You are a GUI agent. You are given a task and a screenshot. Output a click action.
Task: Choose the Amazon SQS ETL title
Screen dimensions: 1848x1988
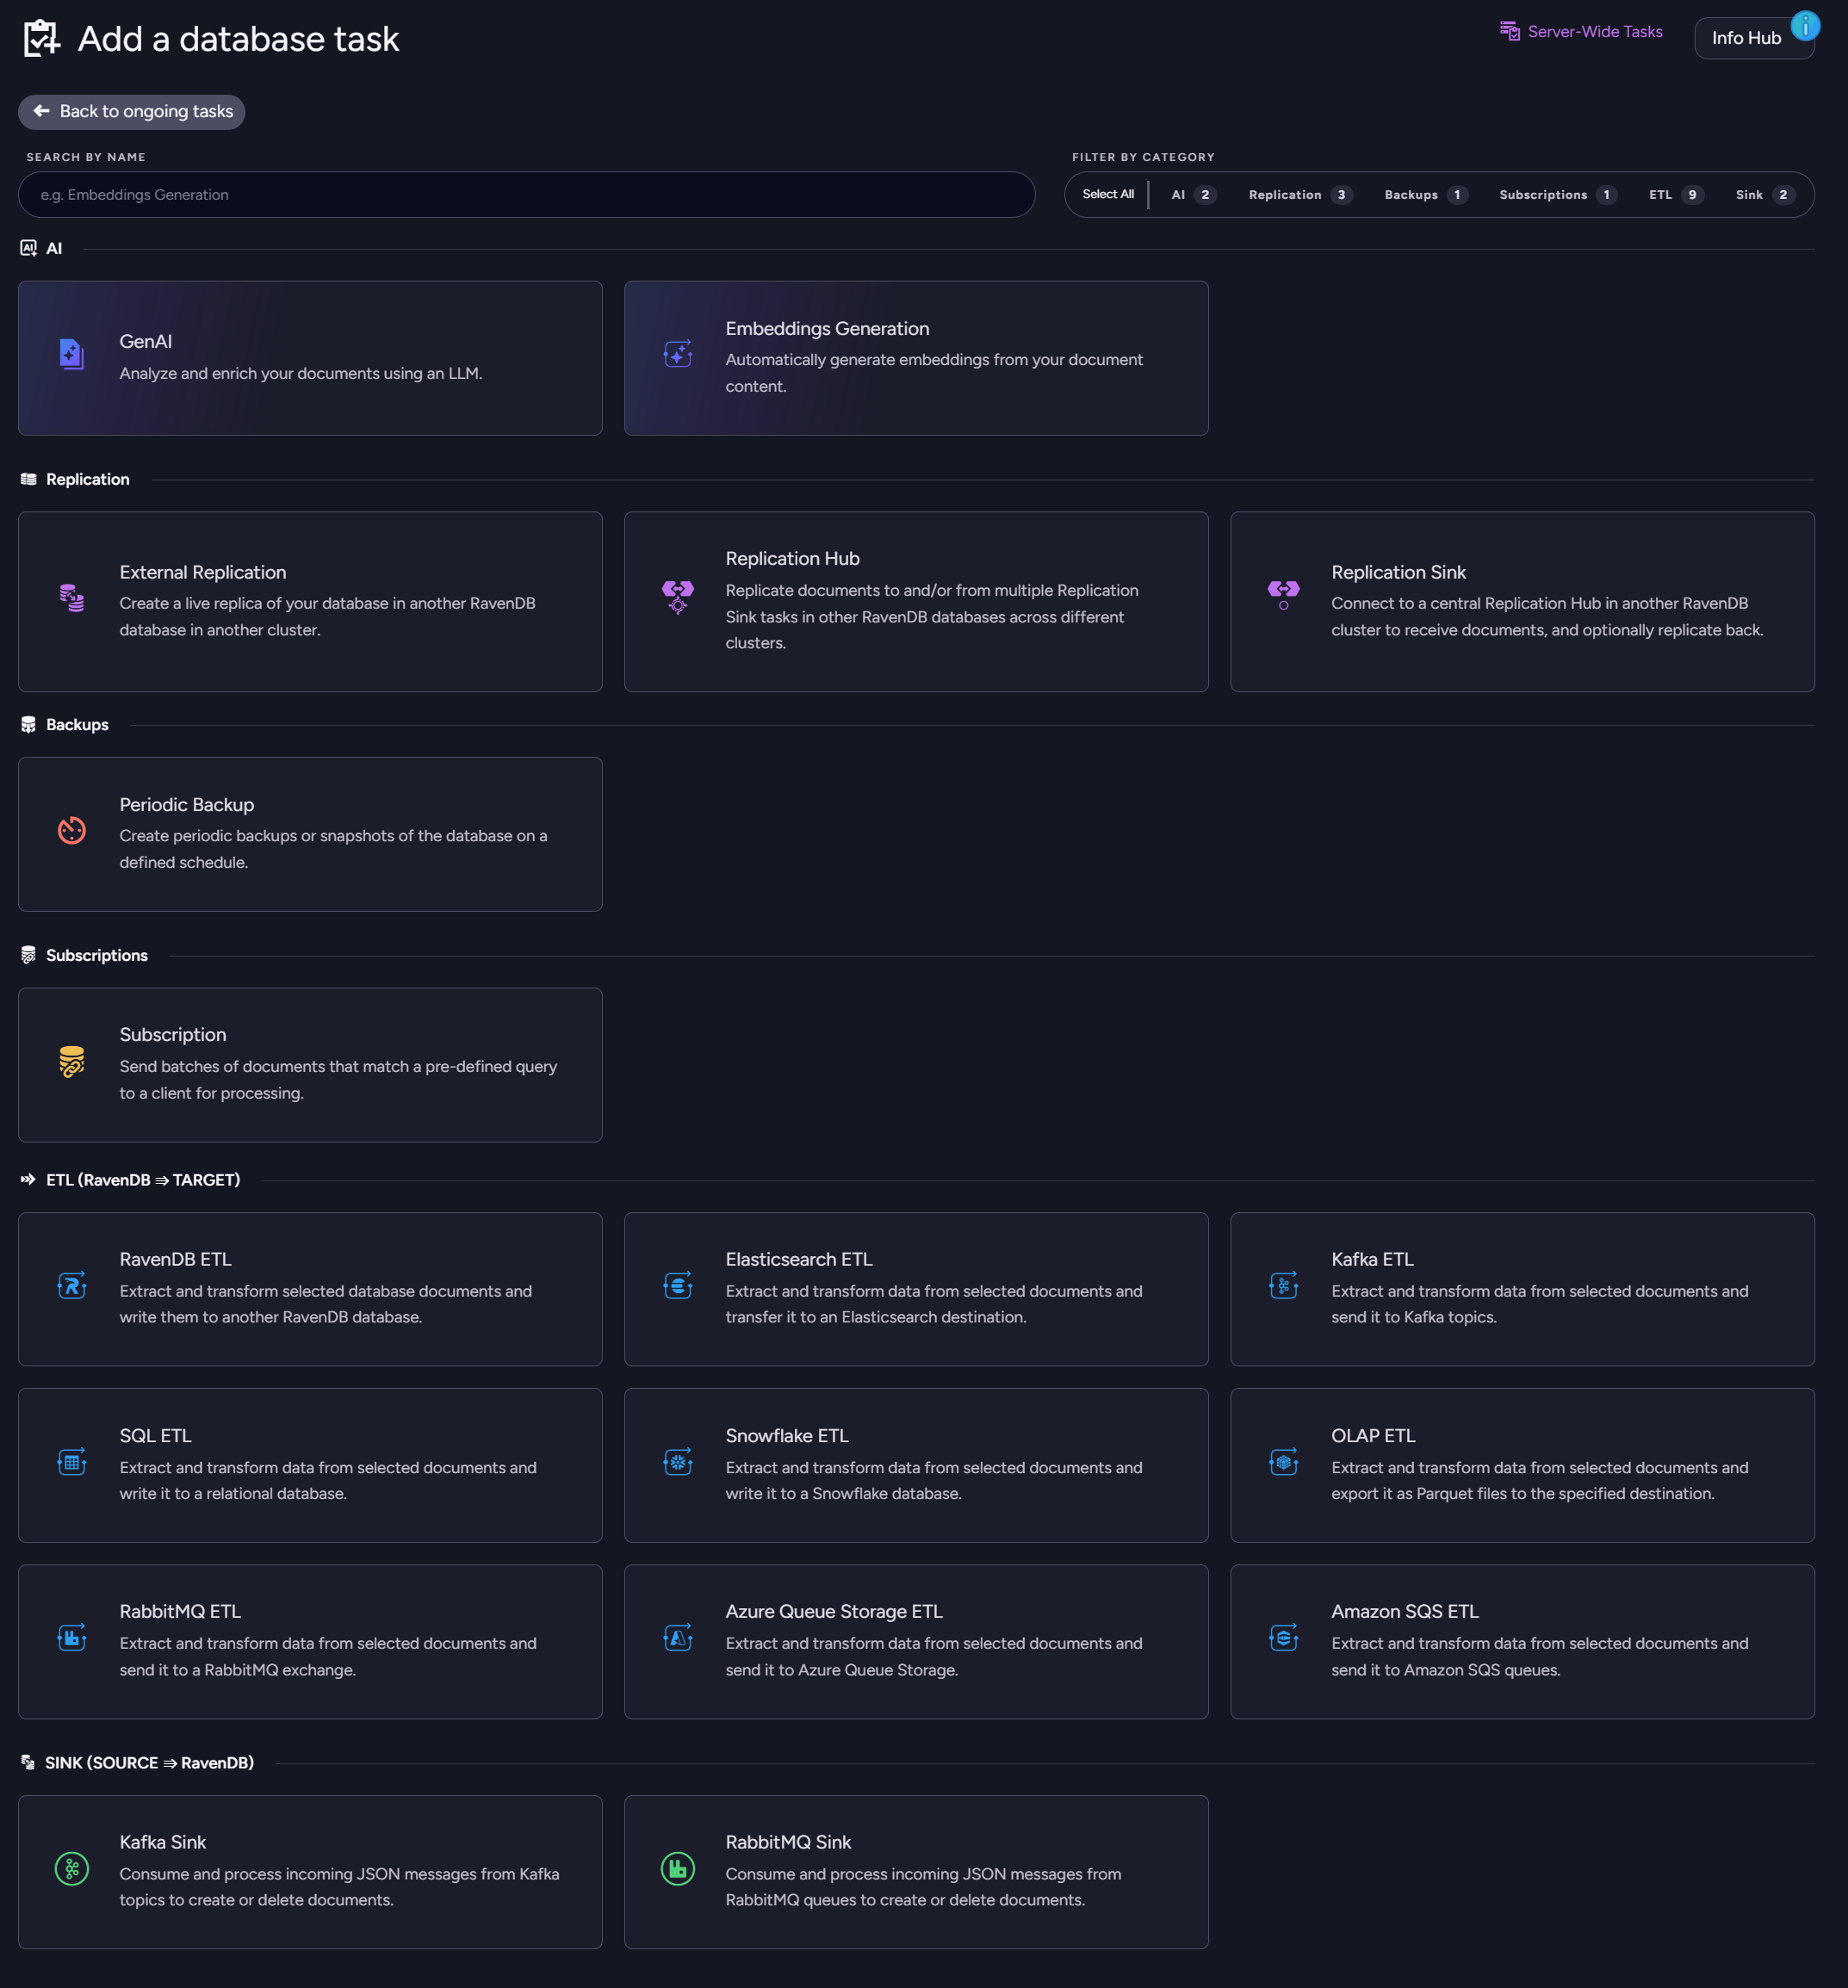click(x=1404, y=1611)
